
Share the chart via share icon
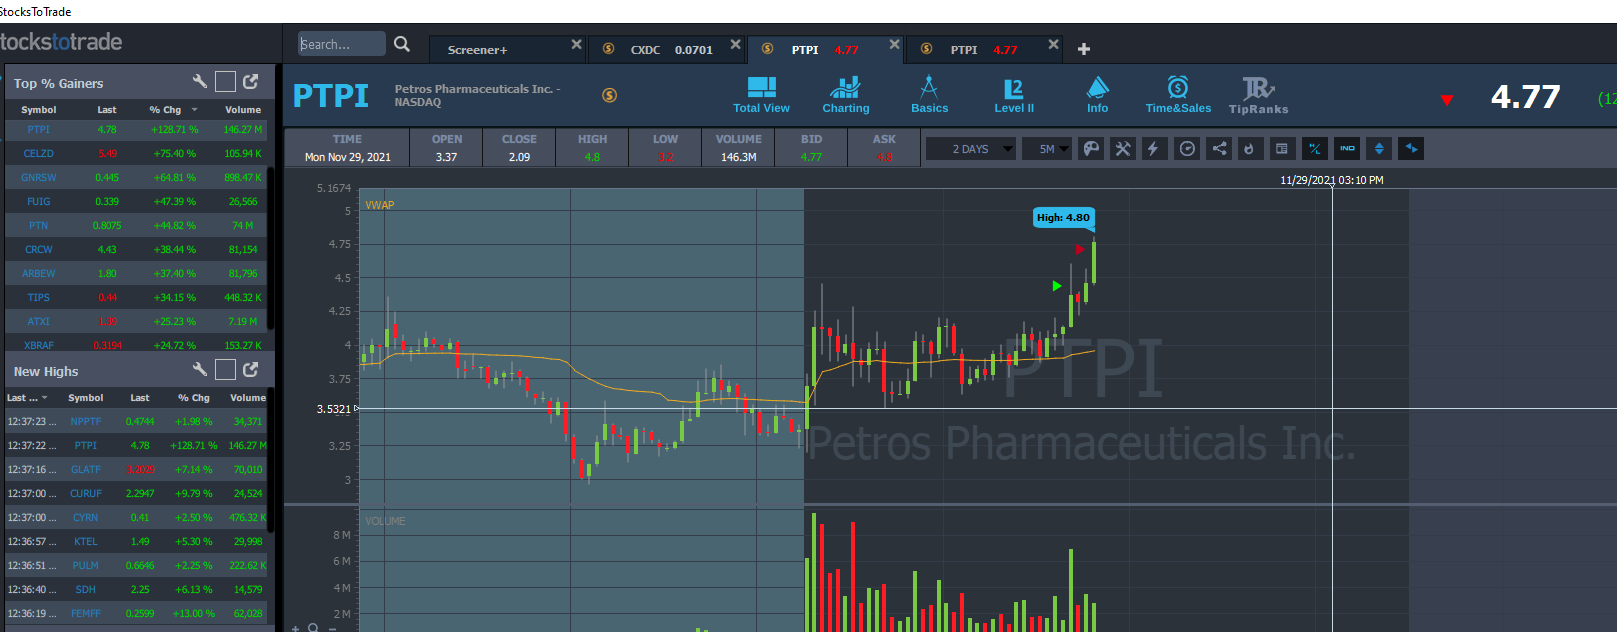point(1219,149)
